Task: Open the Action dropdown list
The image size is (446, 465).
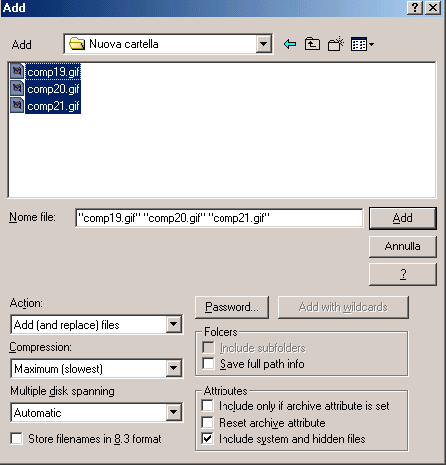Action: [173, 324]
